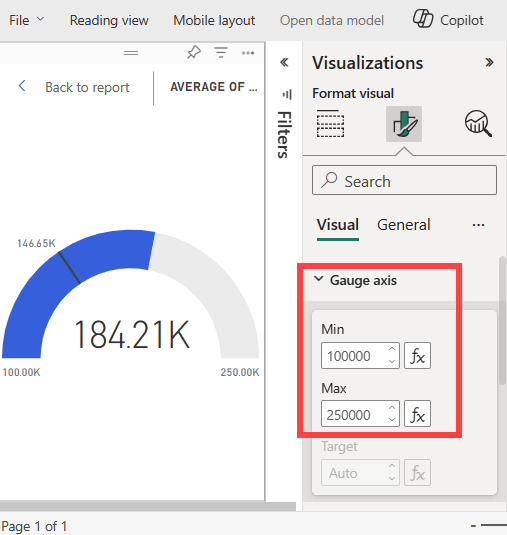Viewport: 507px width, 535px height.
Task: Open the visual's filter icon
Action: pyautogui.click(x=221, y=53)
